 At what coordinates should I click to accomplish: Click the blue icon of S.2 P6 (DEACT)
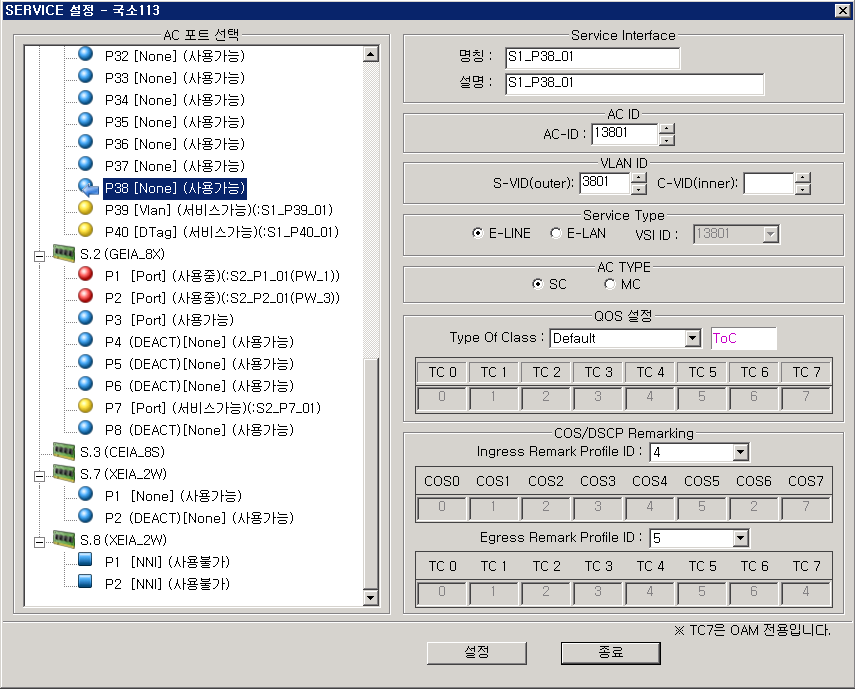[86, 384]
